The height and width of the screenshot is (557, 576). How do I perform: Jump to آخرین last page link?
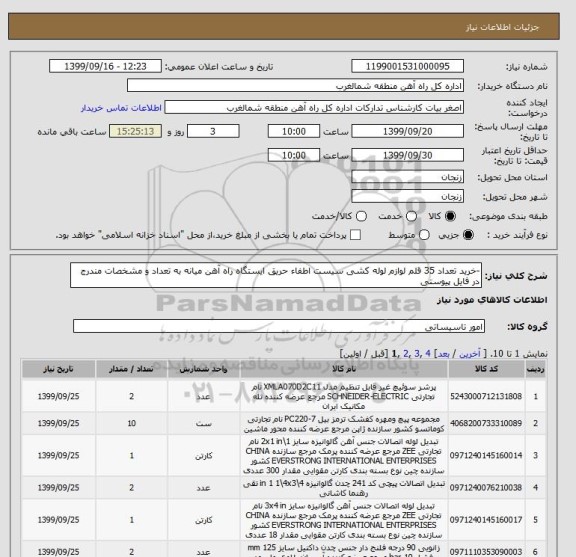point(470,353)
